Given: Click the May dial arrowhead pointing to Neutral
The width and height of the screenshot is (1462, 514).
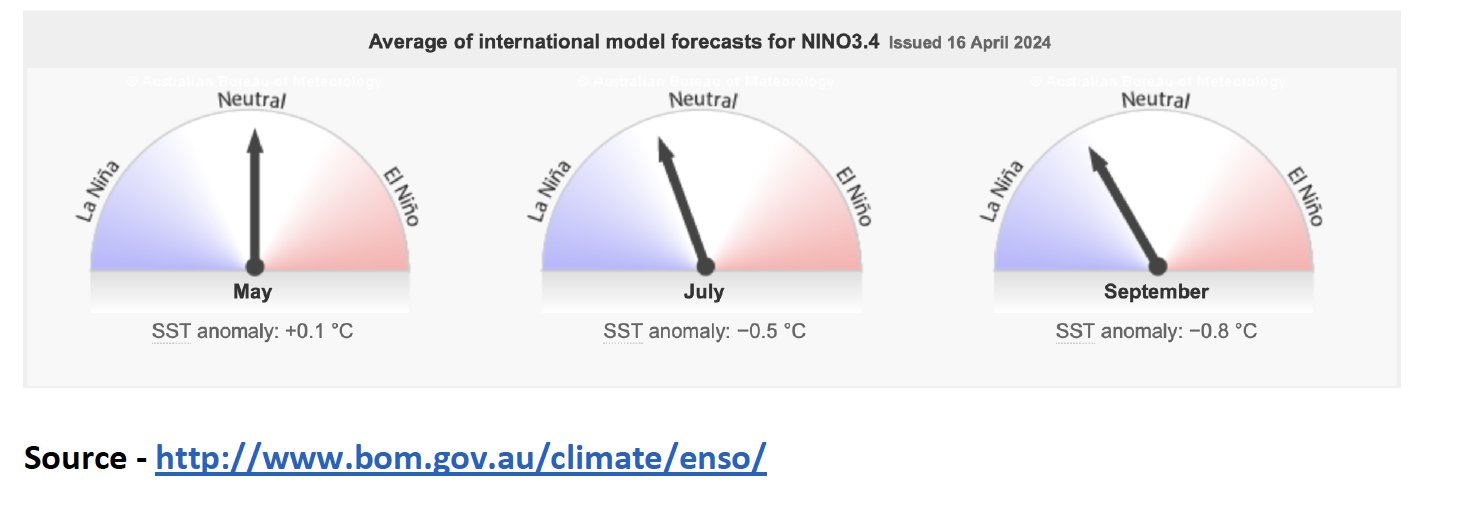Looking at the screenshot, I should pos(254,140).
